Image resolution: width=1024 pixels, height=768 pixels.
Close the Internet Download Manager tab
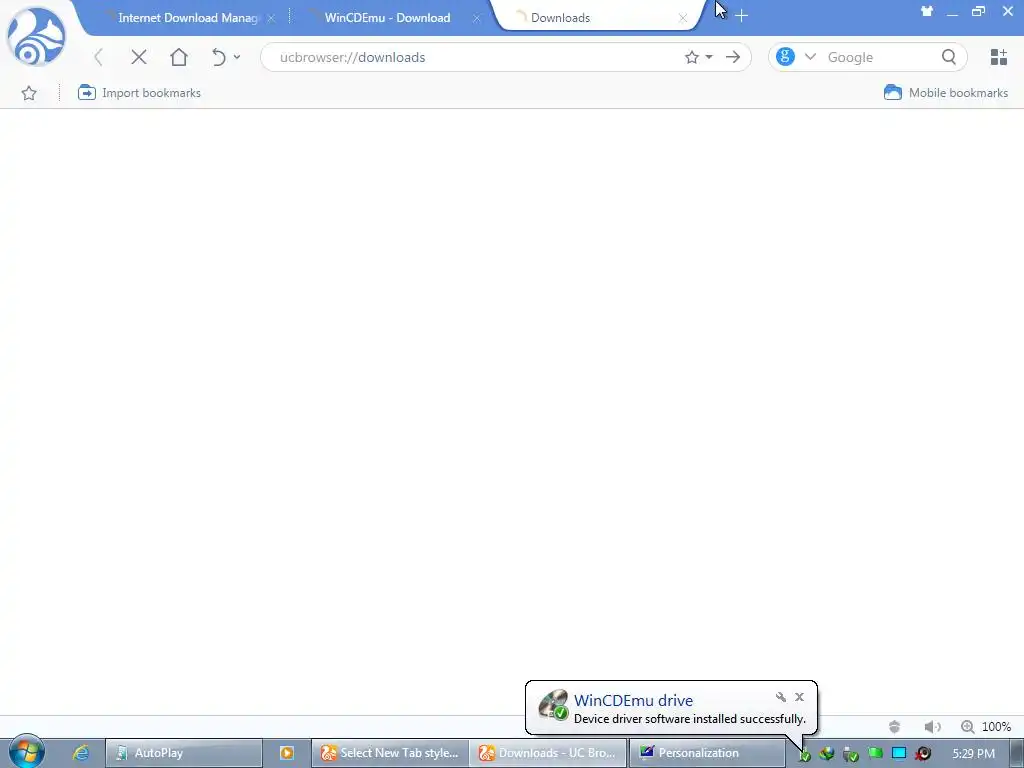[271, 18]
